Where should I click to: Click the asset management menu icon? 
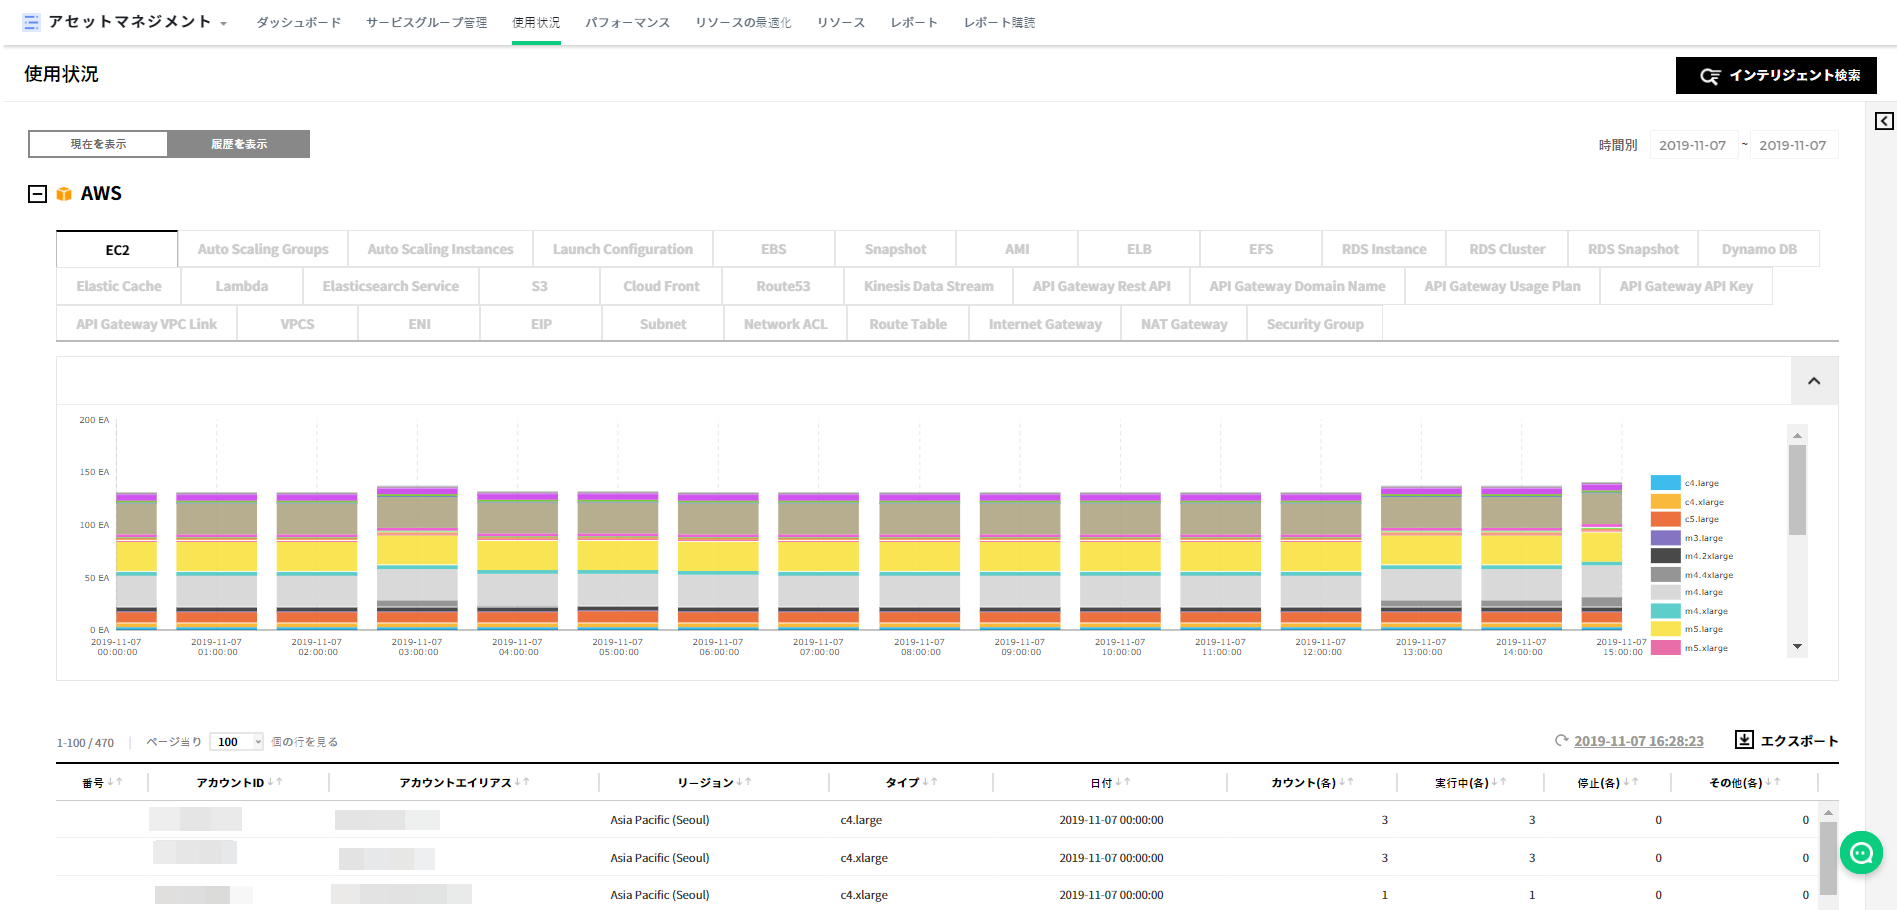point(32,22)
